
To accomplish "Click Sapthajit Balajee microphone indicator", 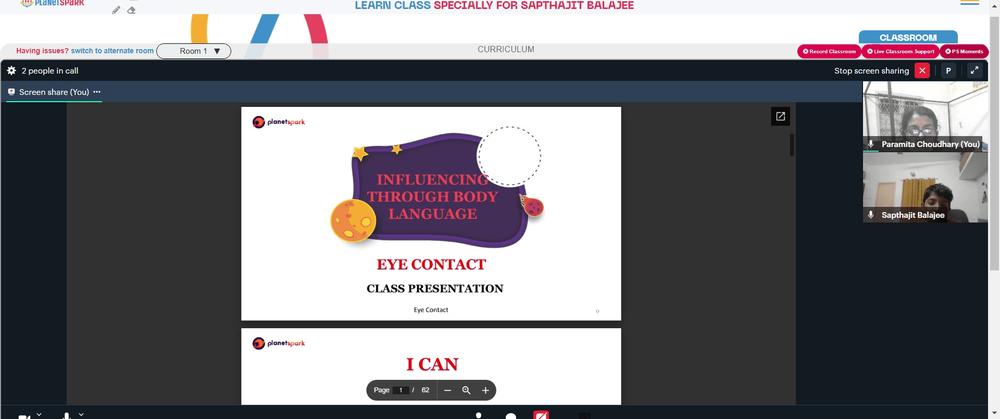I will 871,216.
